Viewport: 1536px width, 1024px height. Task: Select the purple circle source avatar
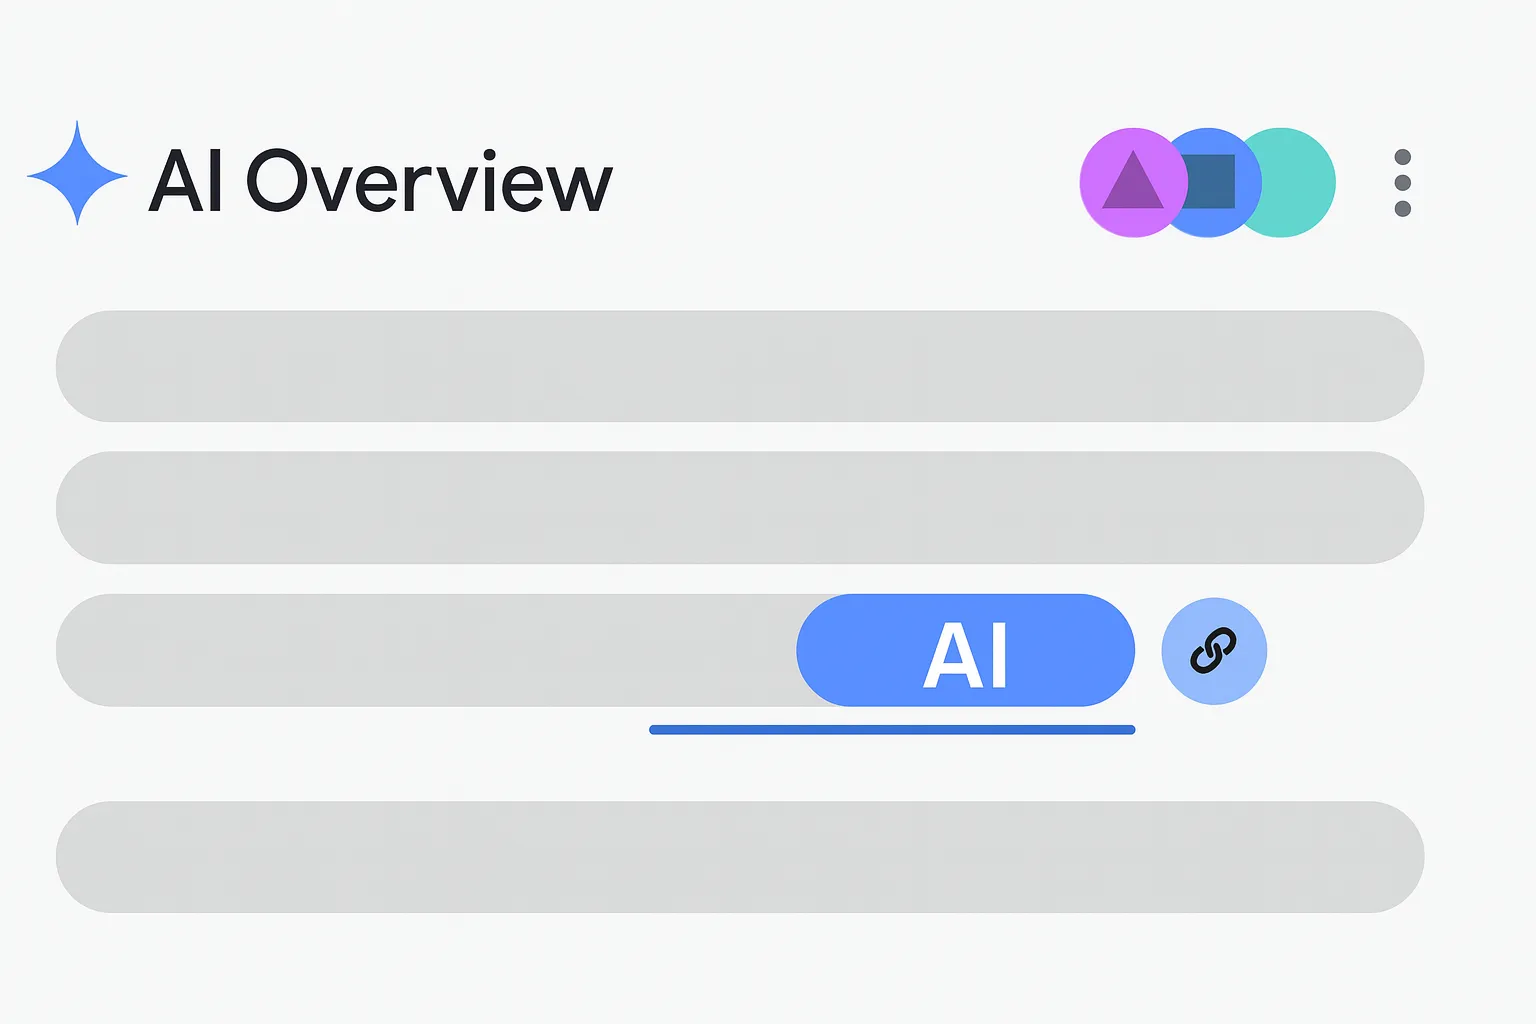pyautogui.click(x=1118, y=182)
